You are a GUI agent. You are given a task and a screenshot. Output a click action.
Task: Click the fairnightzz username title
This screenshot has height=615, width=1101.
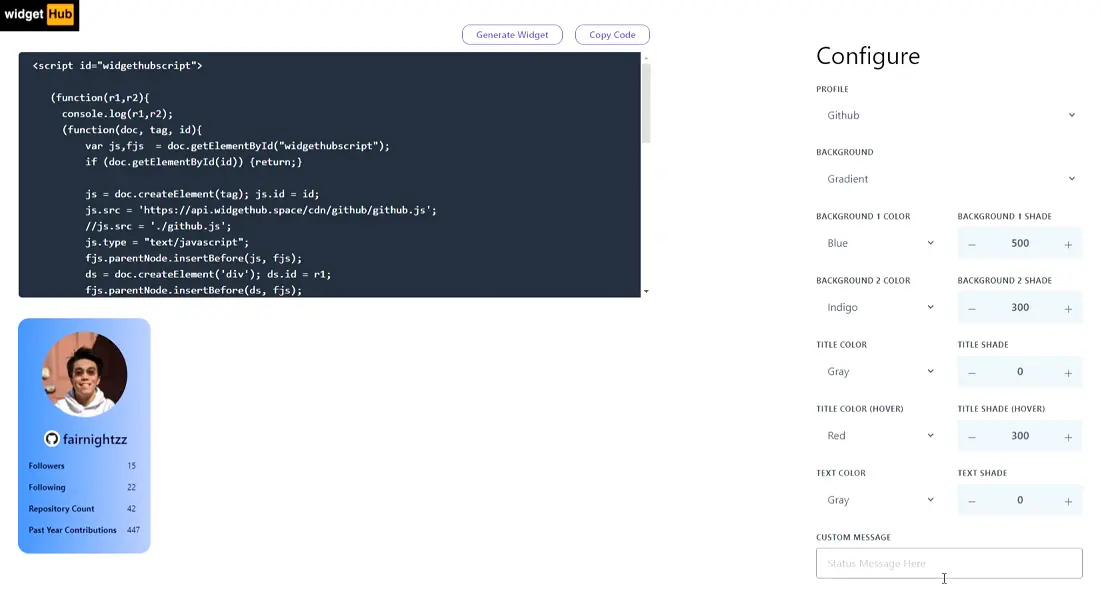point(95,439)
